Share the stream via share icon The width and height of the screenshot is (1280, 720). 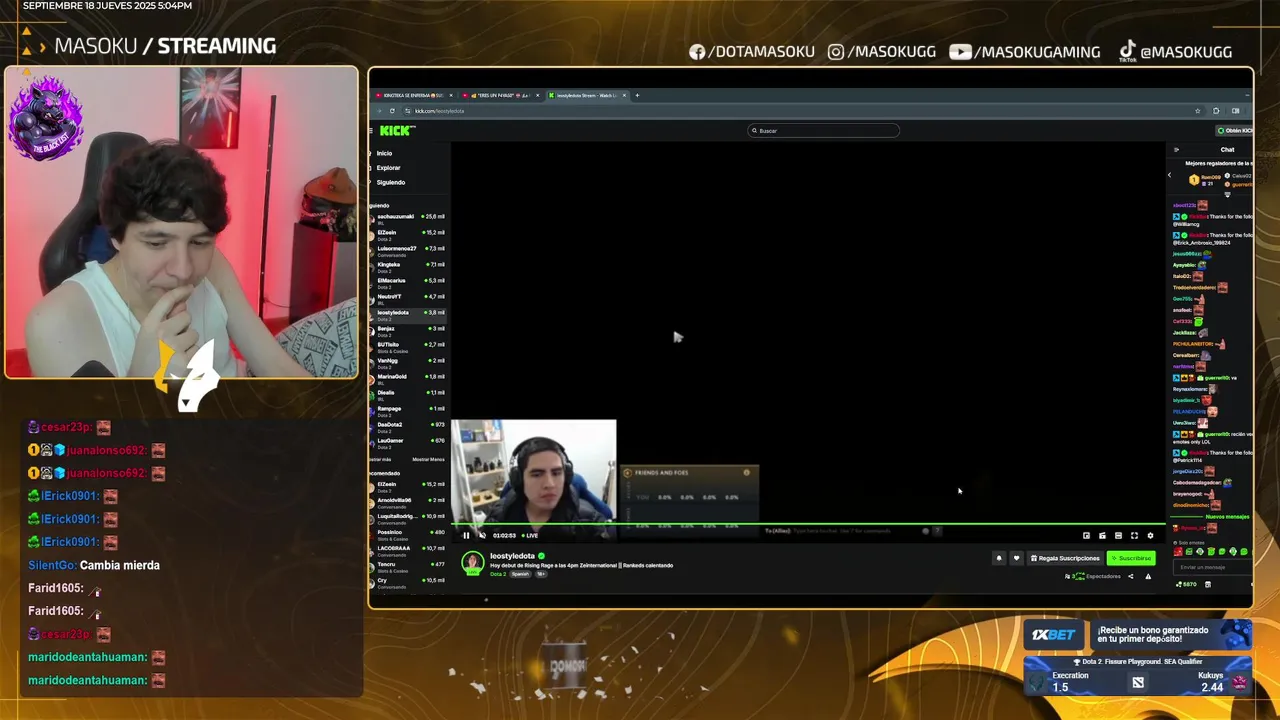1131,576
